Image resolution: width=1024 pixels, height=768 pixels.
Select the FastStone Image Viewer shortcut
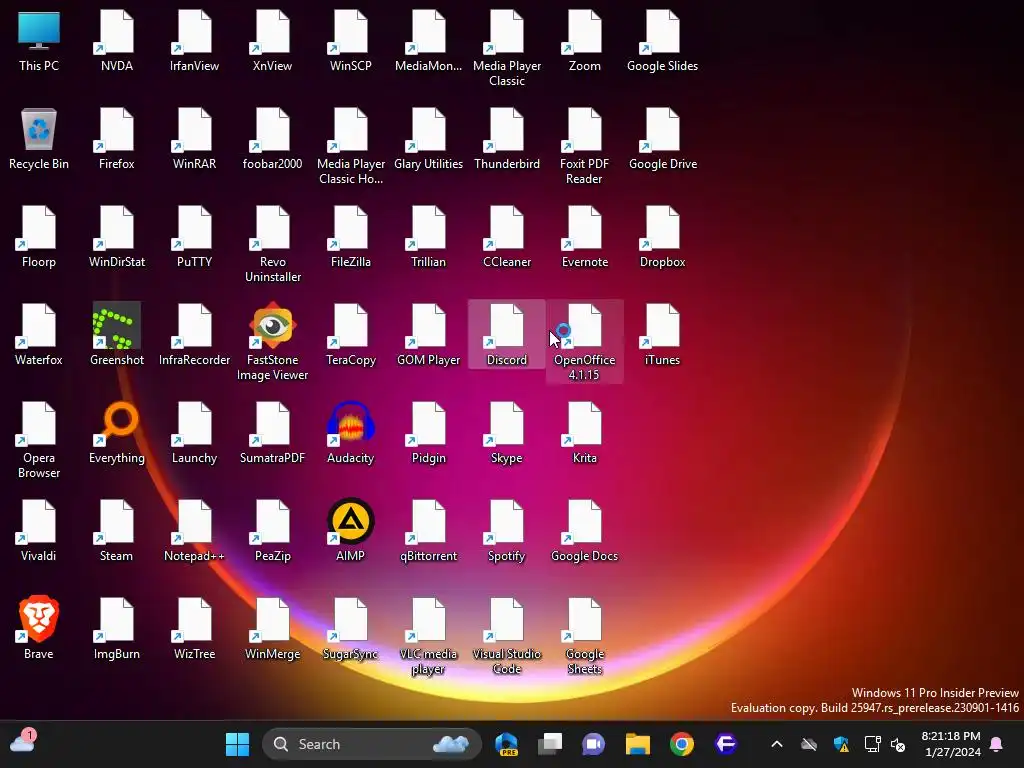[272, 342]
